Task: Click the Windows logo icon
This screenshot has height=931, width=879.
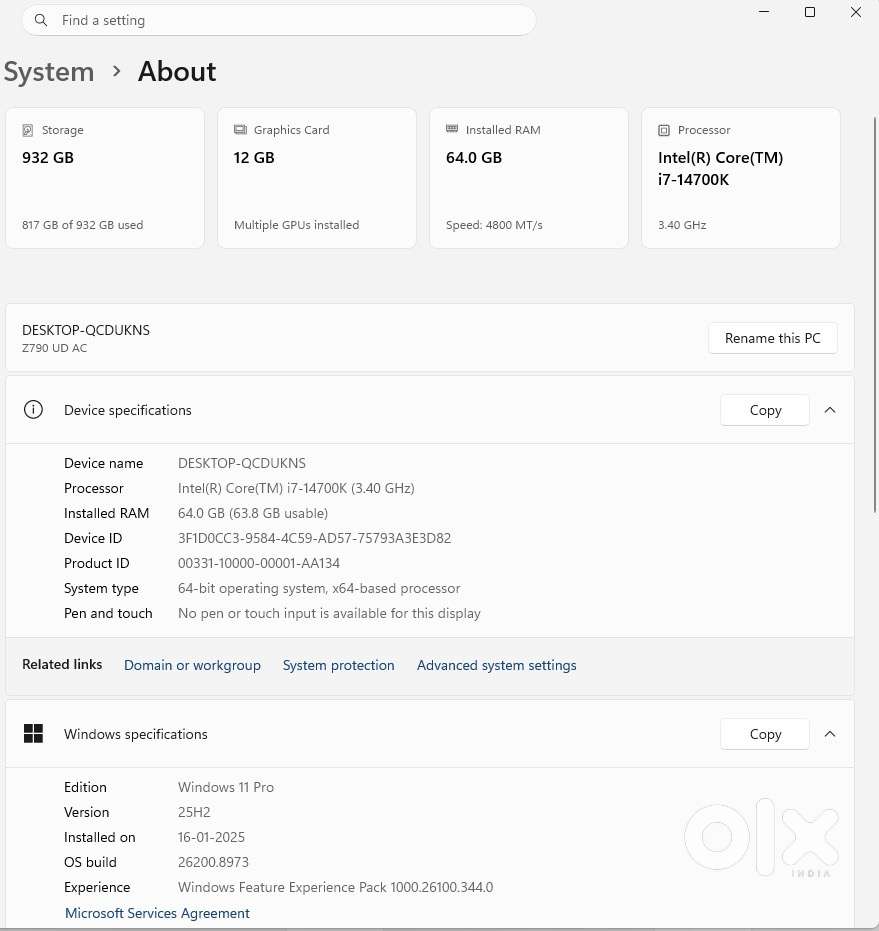Action: [x=33, y=733]
